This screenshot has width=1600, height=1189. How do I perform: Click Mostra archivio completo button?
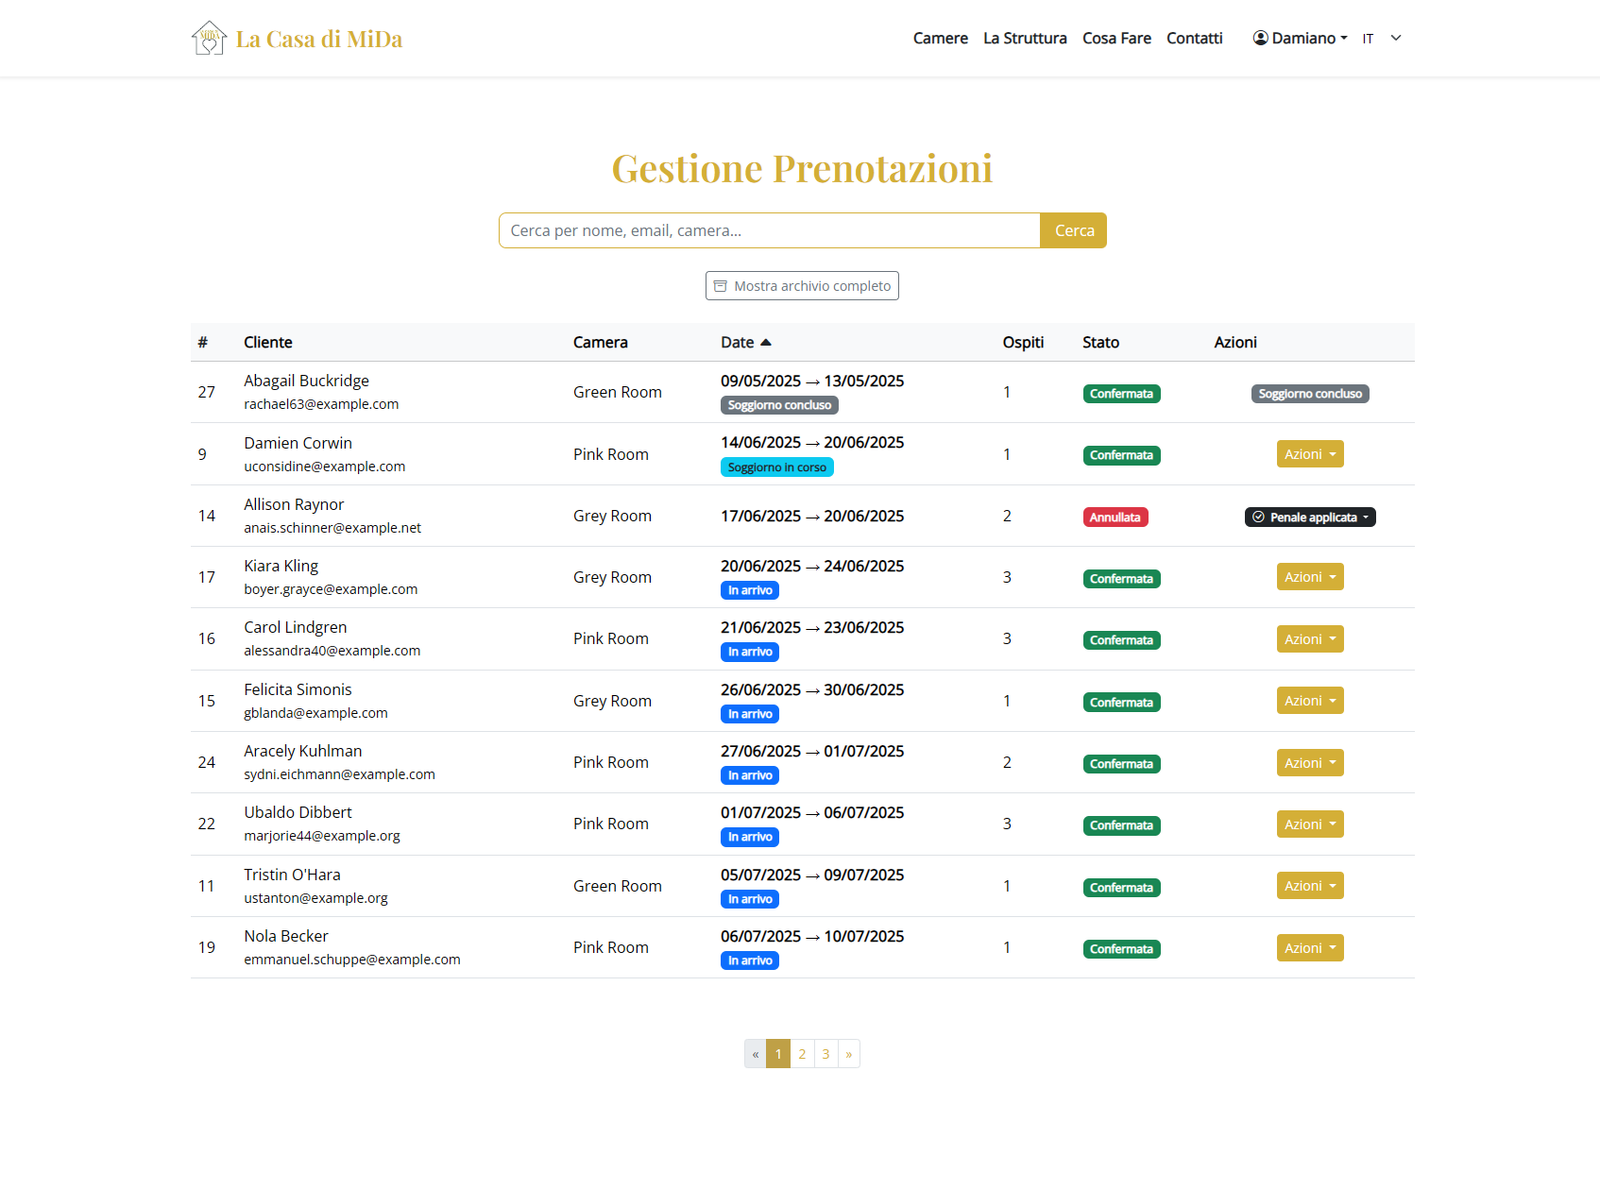[802, 286]
